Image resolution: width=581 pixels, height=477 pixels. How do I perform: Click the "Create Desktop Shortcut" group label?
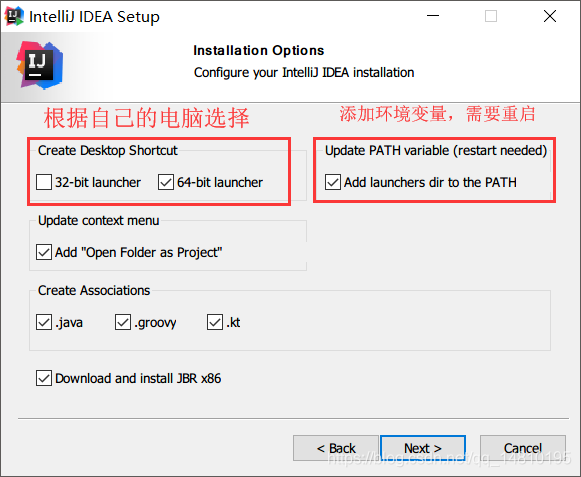pyautogui.click(x=108, y=150)
